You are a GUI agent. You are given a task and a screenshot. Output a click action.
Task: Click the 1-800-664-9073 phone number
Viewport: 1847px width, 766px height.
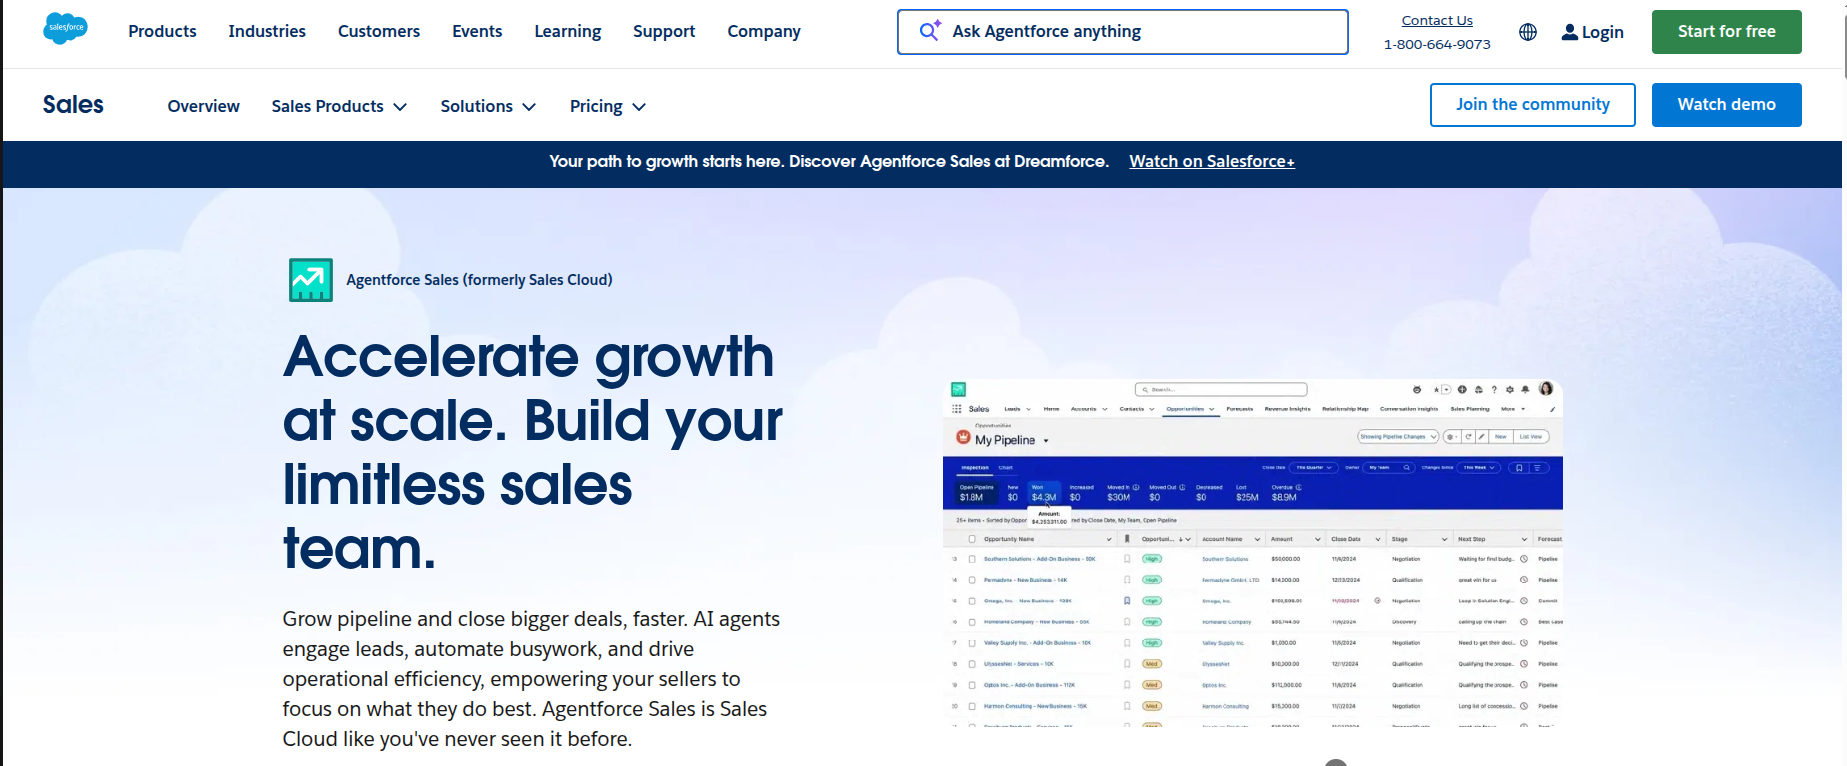[1437, 44]
